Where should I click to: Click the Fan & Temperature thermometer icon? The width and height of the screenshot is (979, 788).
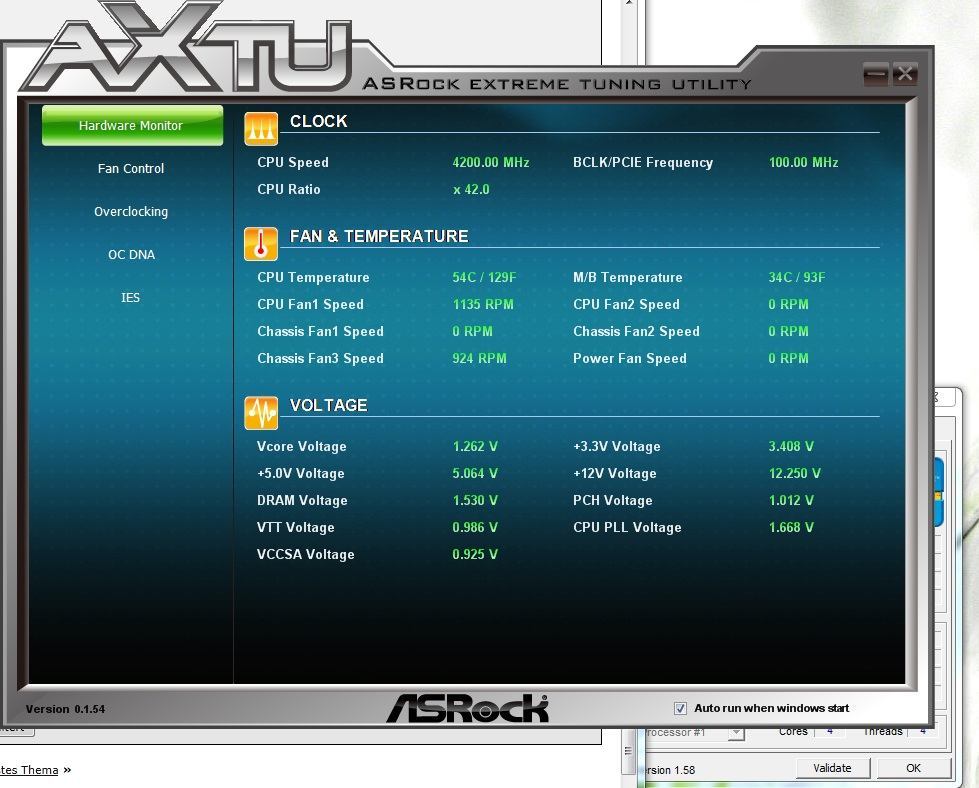coord(261,244)
